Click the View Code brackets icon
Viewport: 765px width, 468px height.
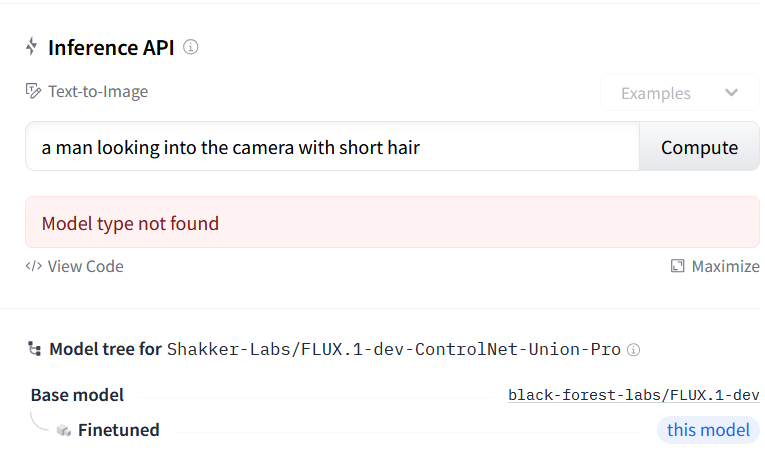click(33, 266)
